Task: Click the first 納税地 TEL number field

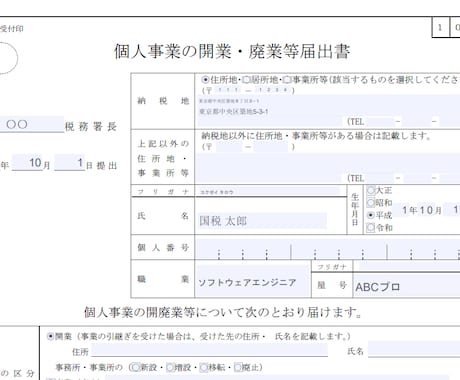Action: pyautogui.click(x=379, y=122)
